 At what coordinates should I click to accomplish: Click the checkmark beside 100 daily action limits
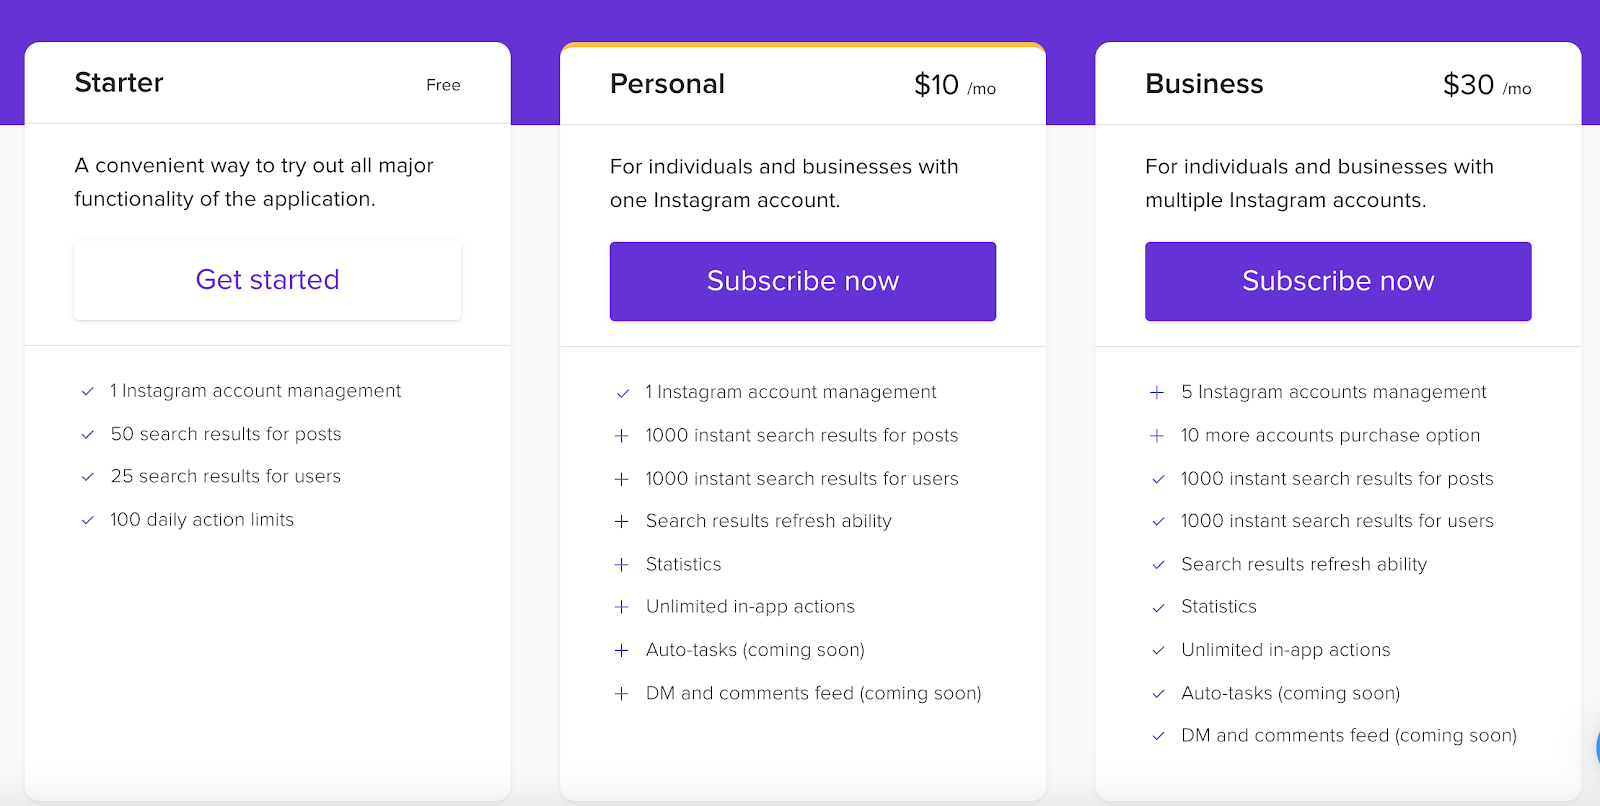tap(88, 520)
